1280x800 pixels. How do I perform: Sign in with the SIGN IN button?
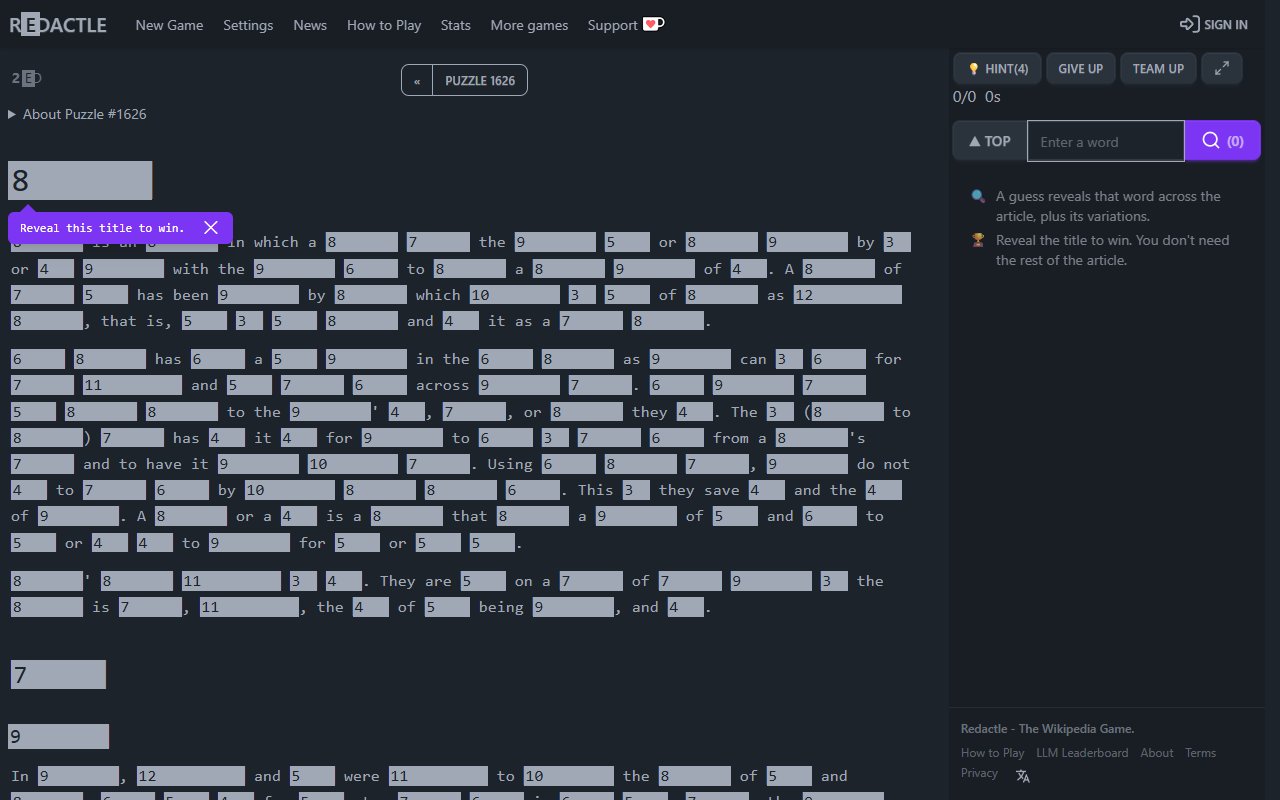[x=1214, y=25]
